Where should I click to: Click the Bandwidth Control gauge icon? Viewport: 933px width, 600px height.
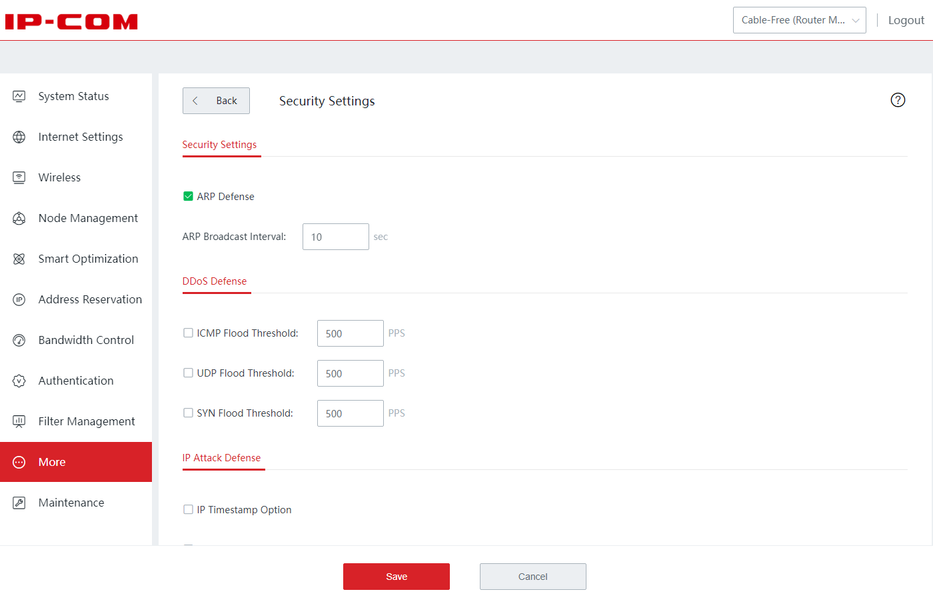(18, 340)
